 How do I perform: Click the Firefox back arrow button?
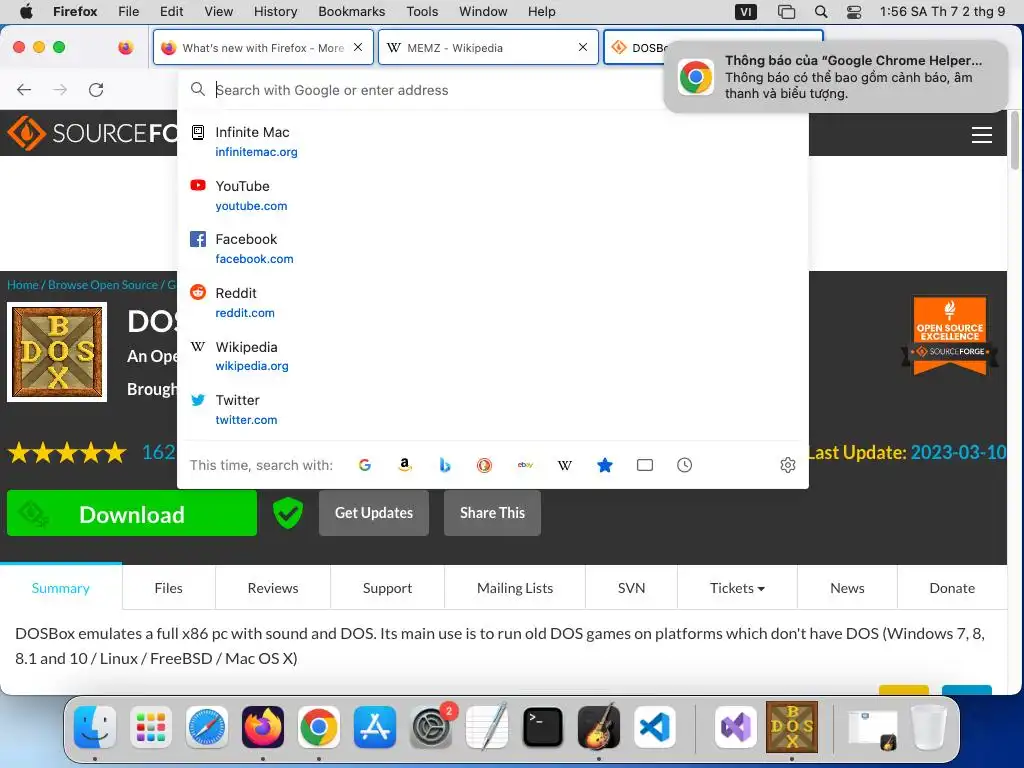[24, 89]
